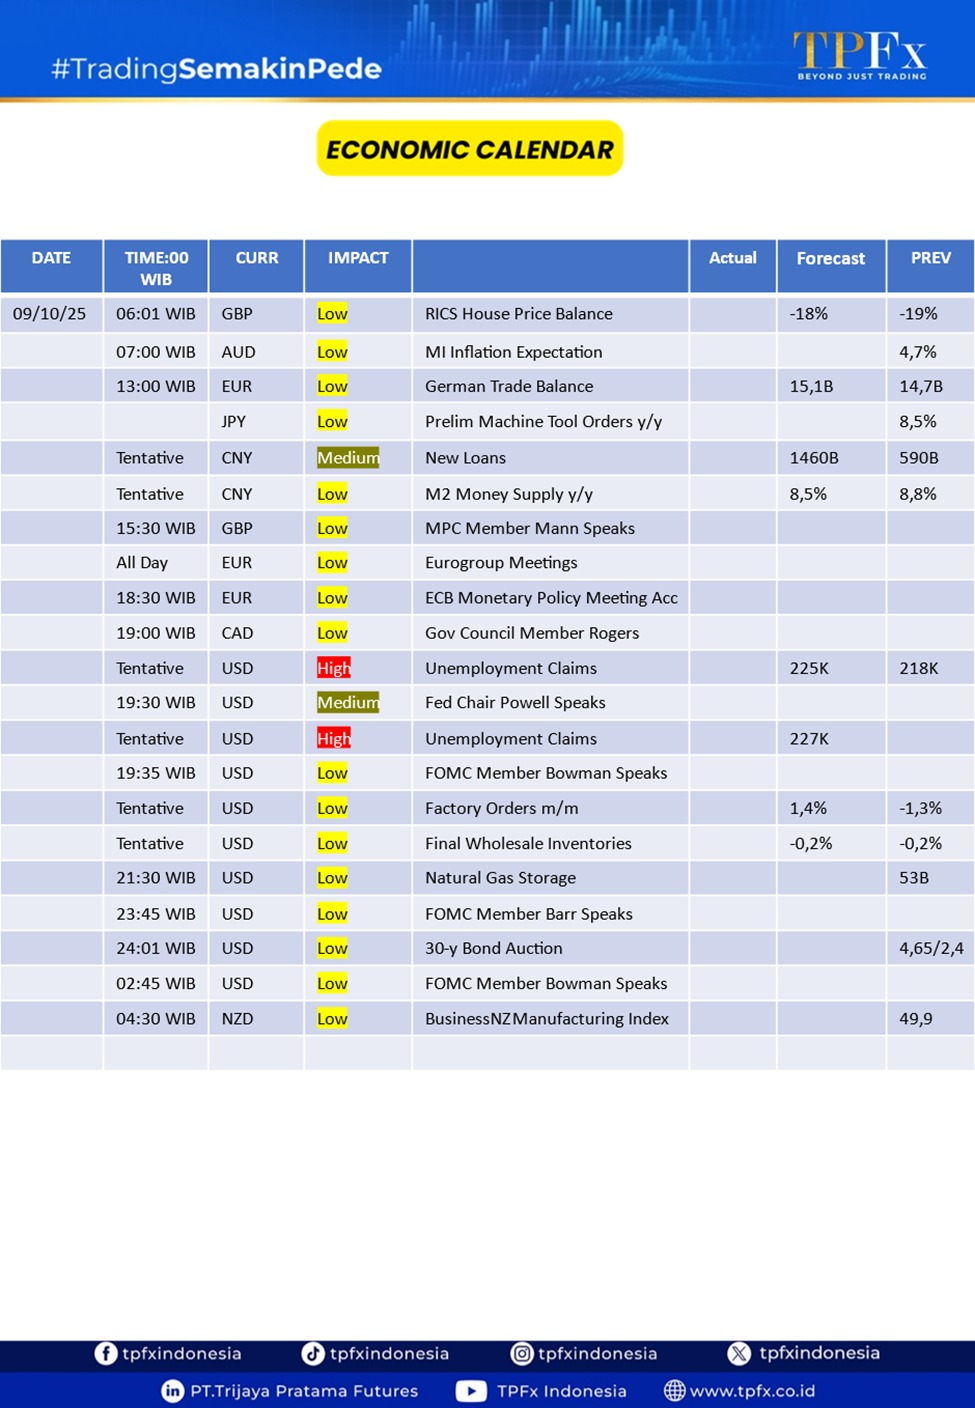Click the Medium badge for Fed Chair Powell Speaks
The height and width of the screenshot is (1408, 975).
348,703
